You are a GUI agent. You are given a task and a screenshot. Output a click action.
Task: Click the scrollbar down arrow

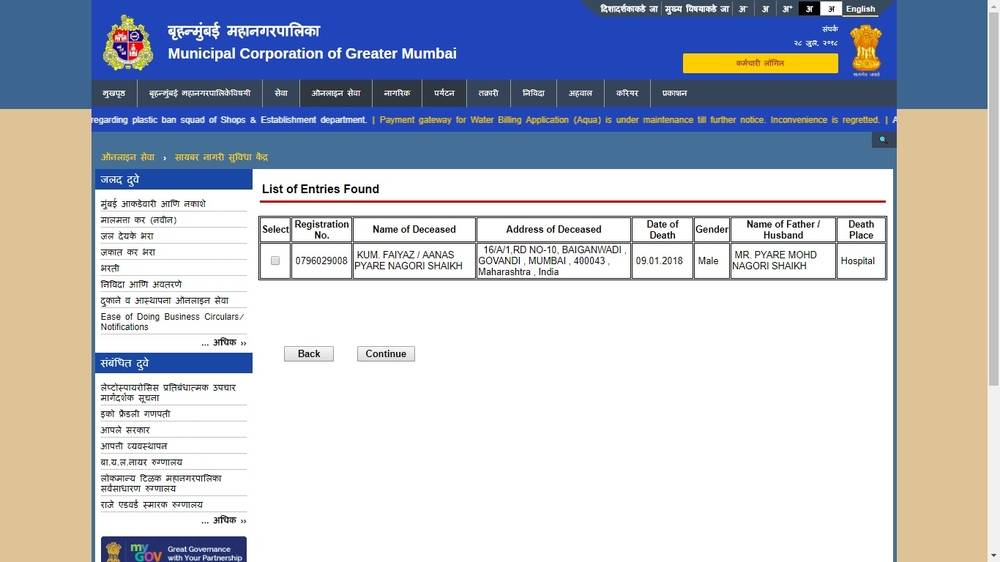tap(994, 556)
